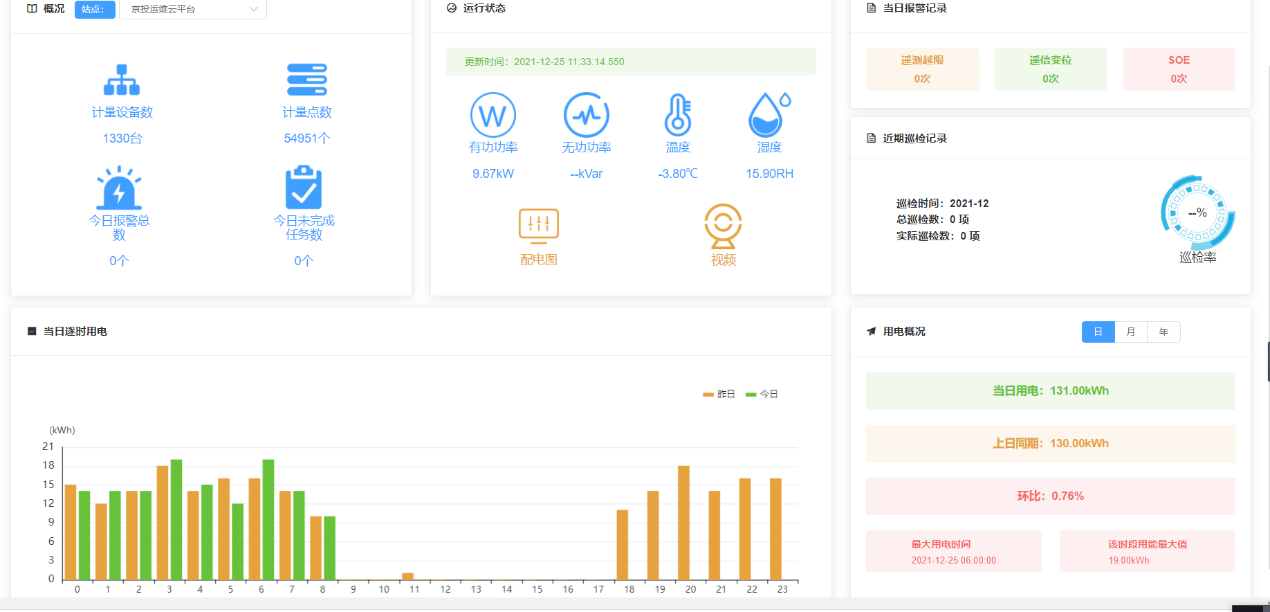Toggle the 昨日 legend series
The width and height of the screenshot is (1270, 612).
pos(719,394)
